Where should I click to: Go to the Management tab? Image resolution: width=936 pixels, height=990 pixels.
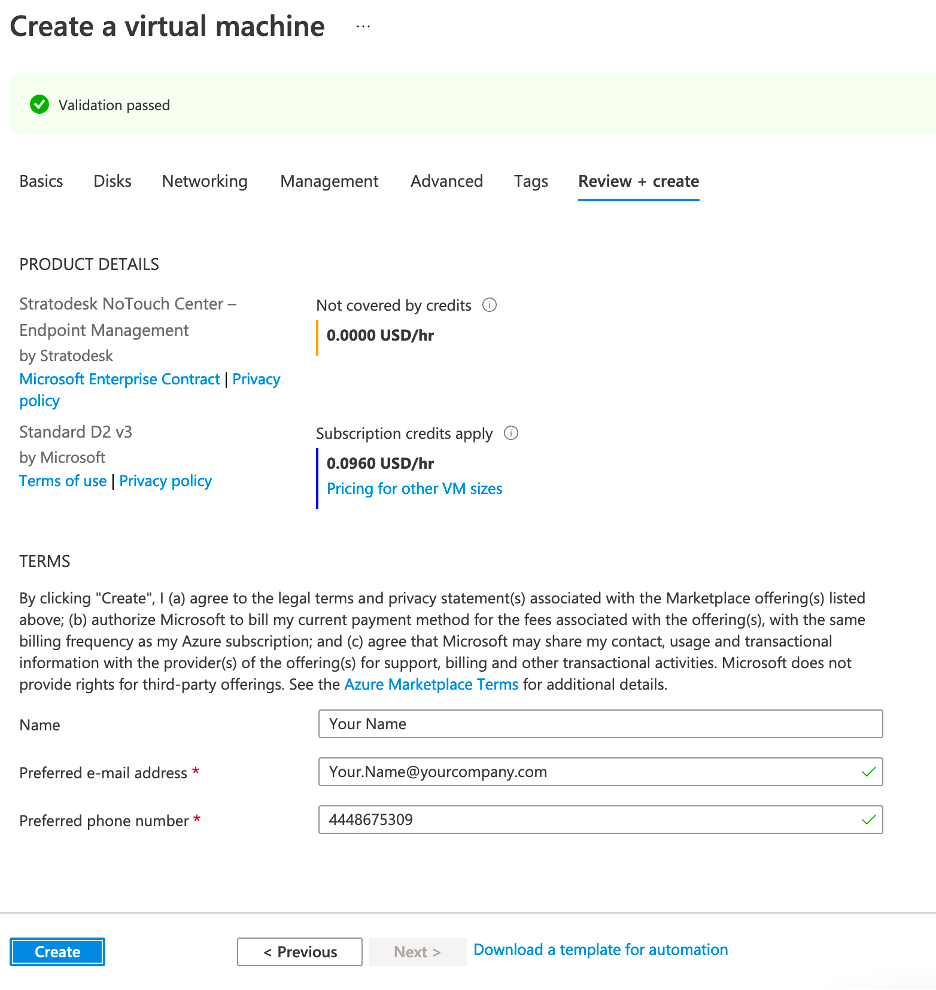(329, 181)
